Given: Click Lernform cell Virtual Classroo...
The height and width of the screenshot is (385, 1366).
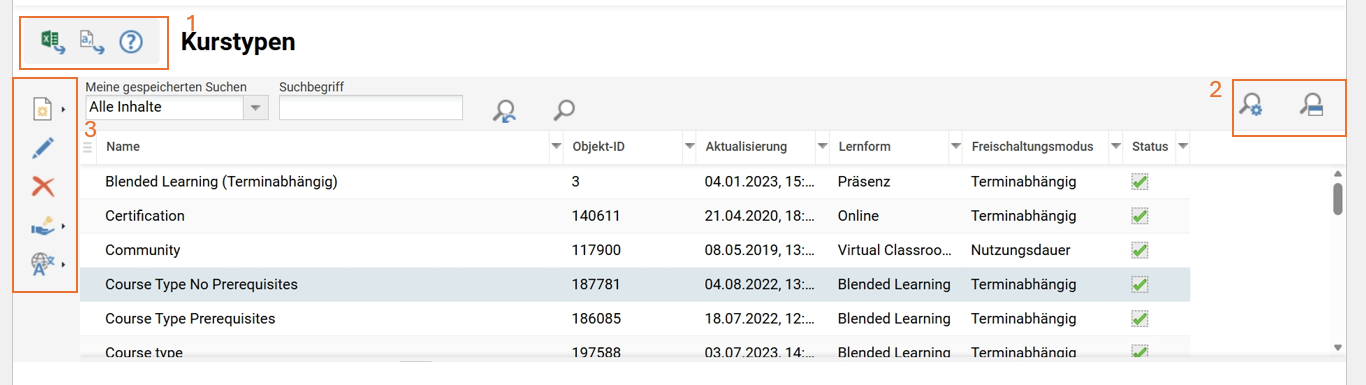Looking at the screenshot, I should [894, 250].
